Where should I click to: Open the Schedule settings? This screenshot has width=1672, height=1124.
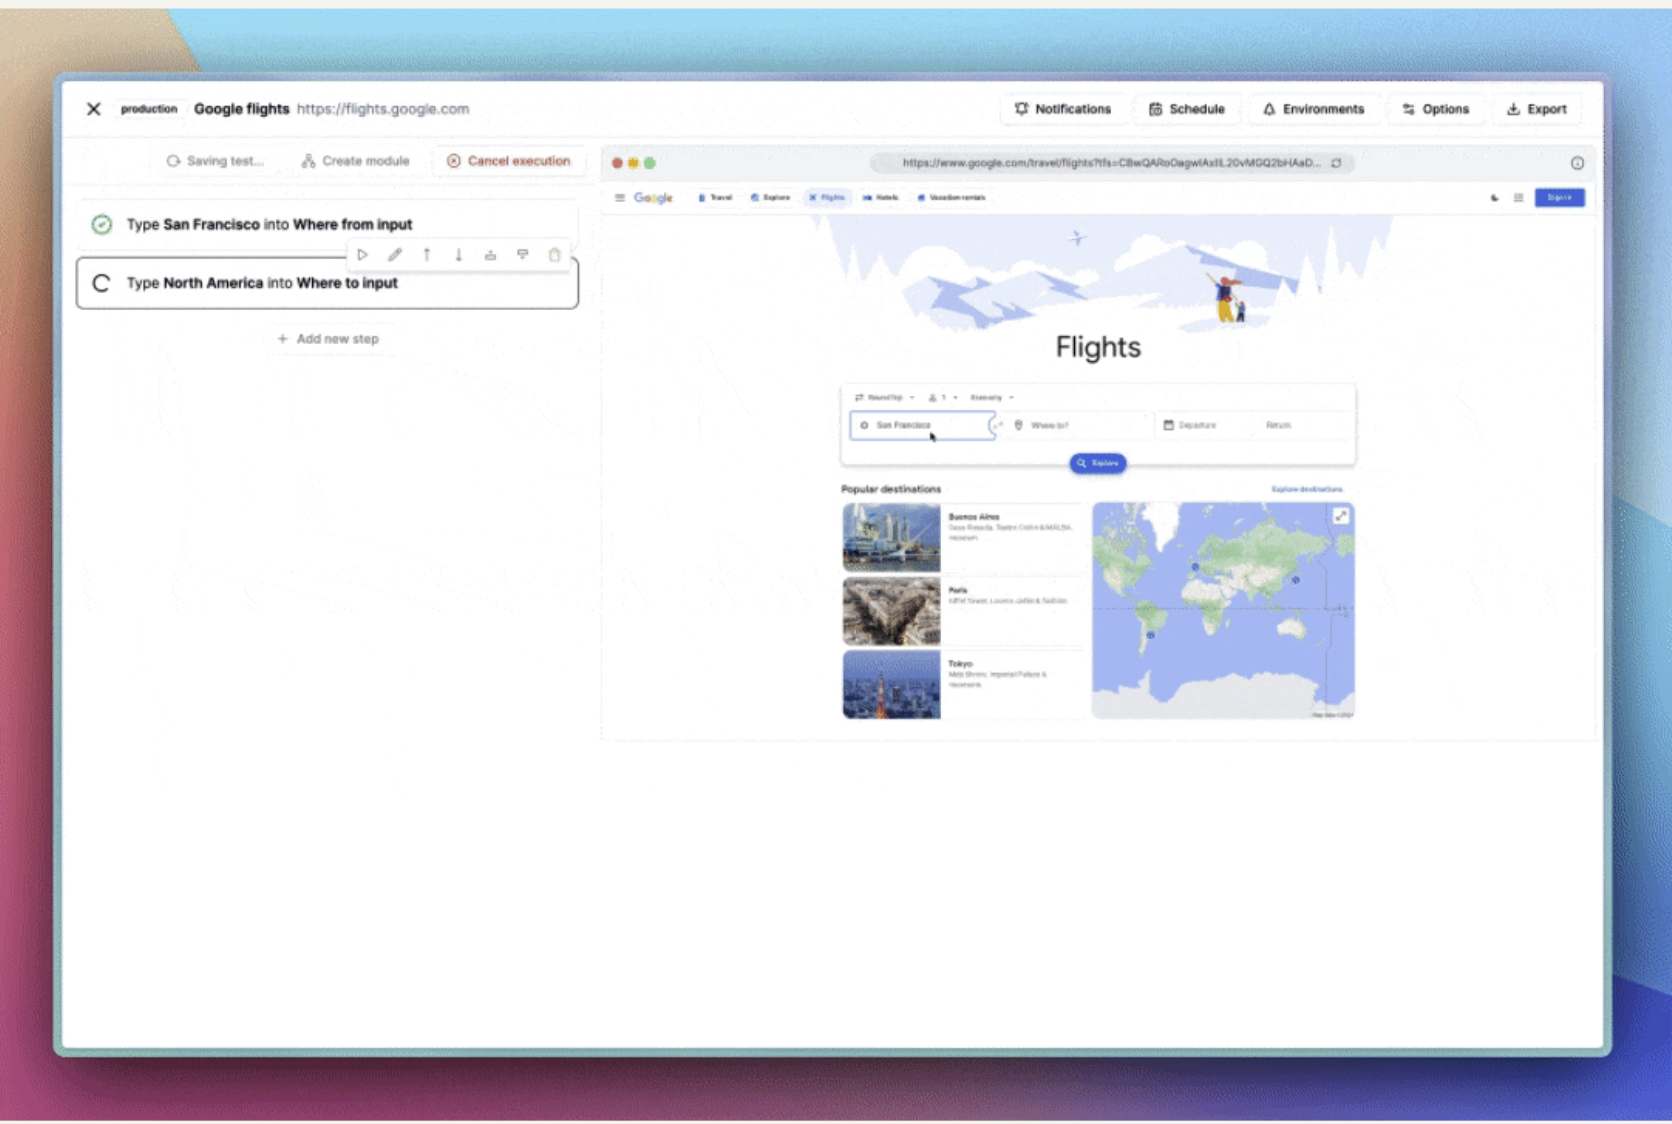coord(1186,109)
